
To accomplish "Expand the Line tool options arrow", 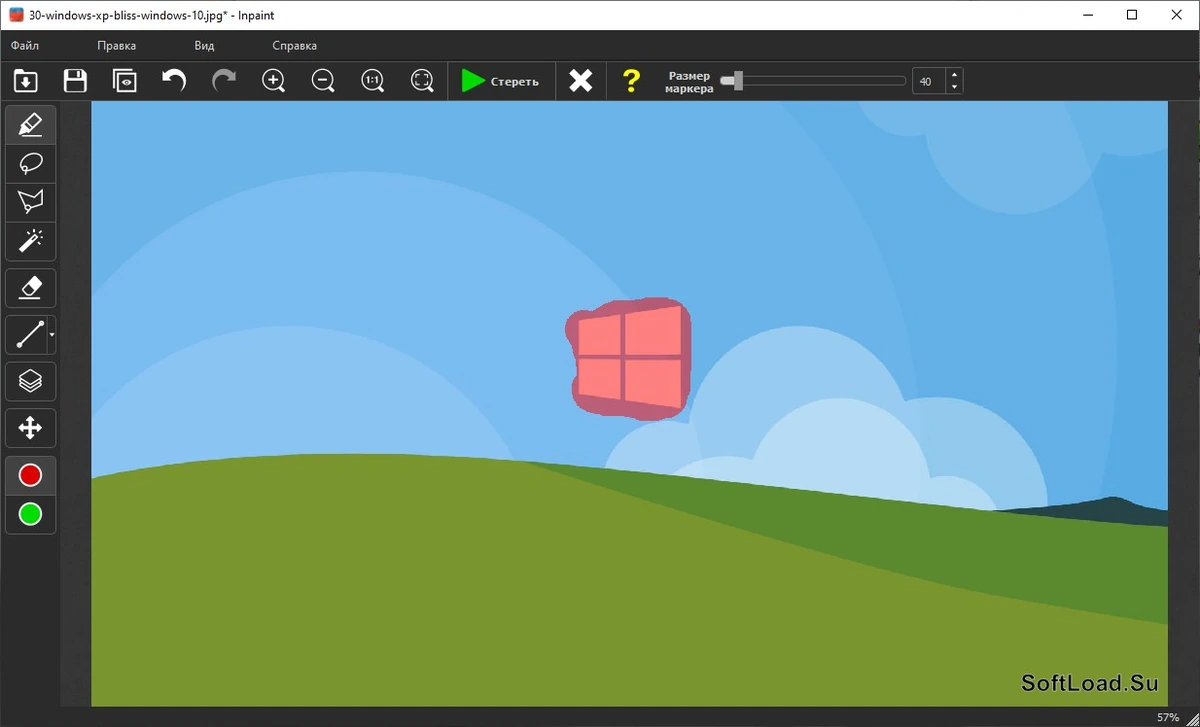I will 52,335.
